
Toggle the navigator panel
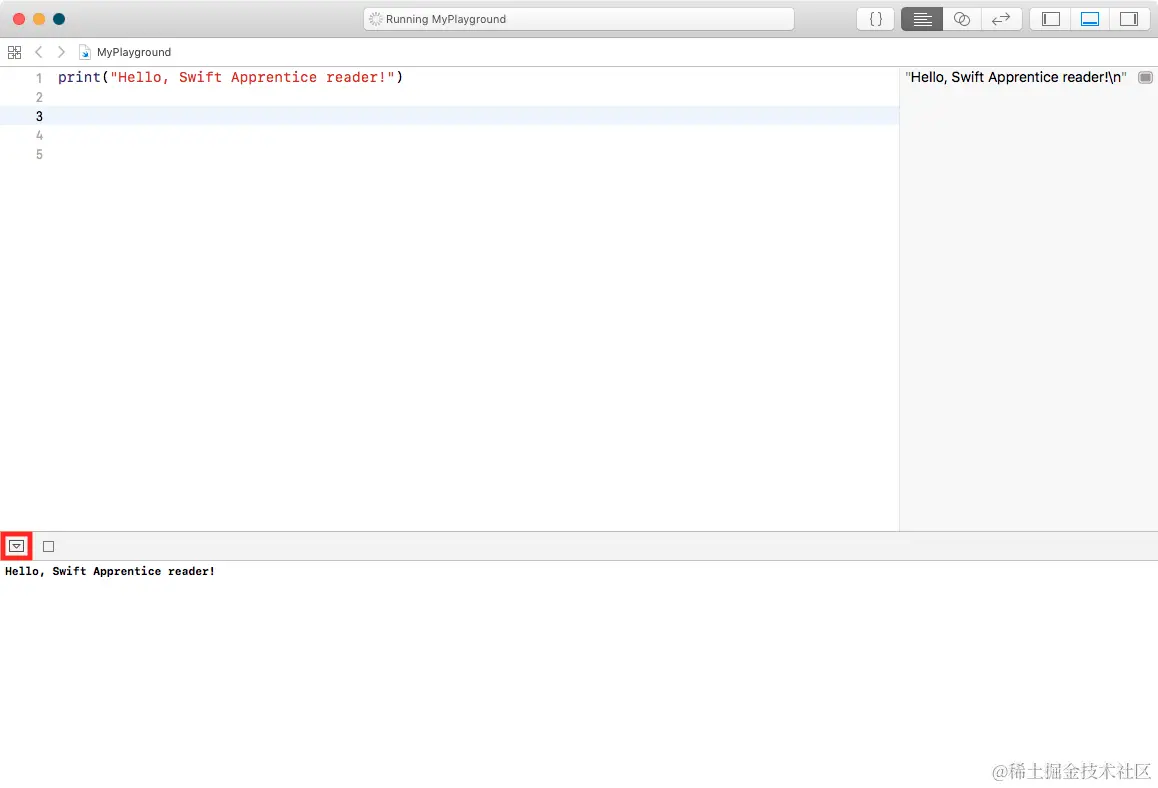click(x=1050, y=19)
